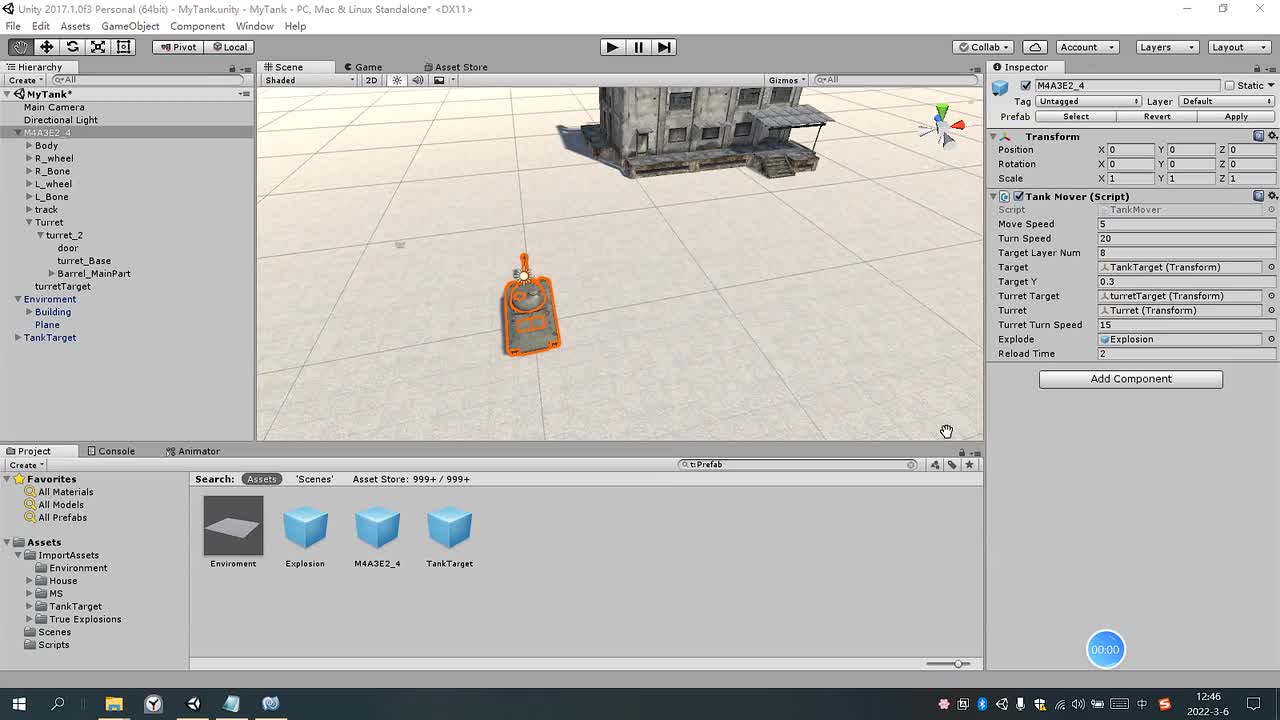Click Add Component button
1280x720 pixels.
click(x=1131, y=379)
